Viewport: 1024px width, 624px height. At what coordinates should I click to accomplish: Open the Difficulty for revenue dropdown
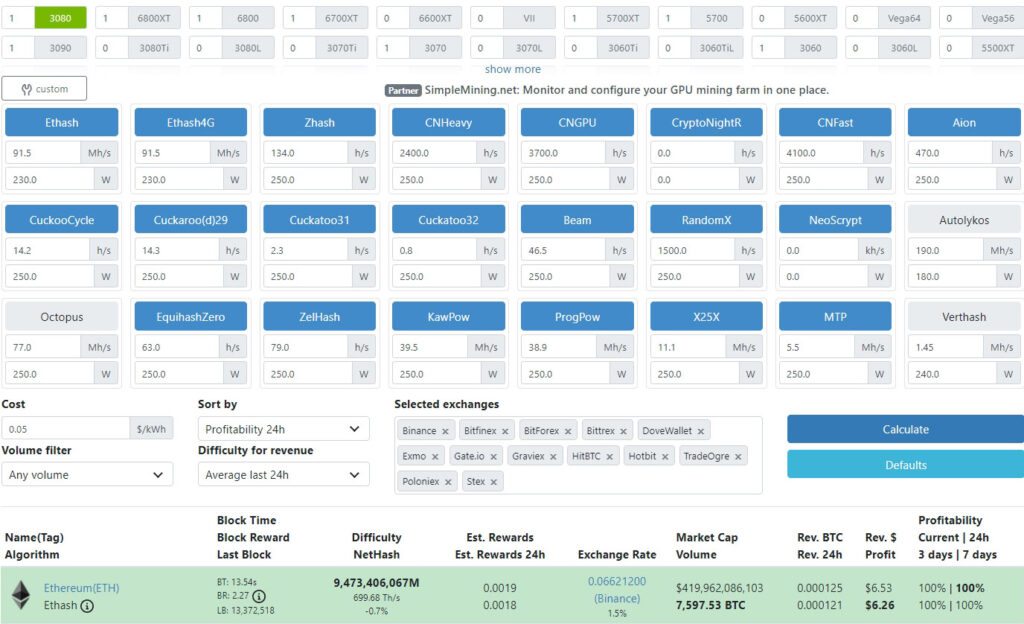pos(283,475)
